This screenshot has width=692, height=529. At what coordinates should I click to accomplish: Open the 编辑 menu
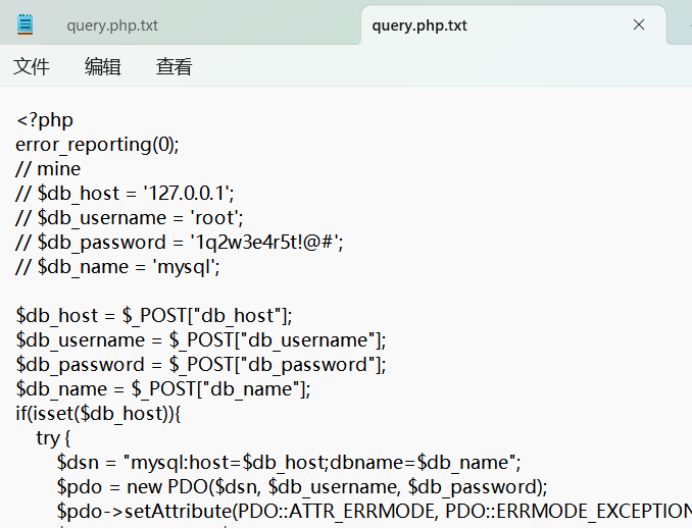103,67
